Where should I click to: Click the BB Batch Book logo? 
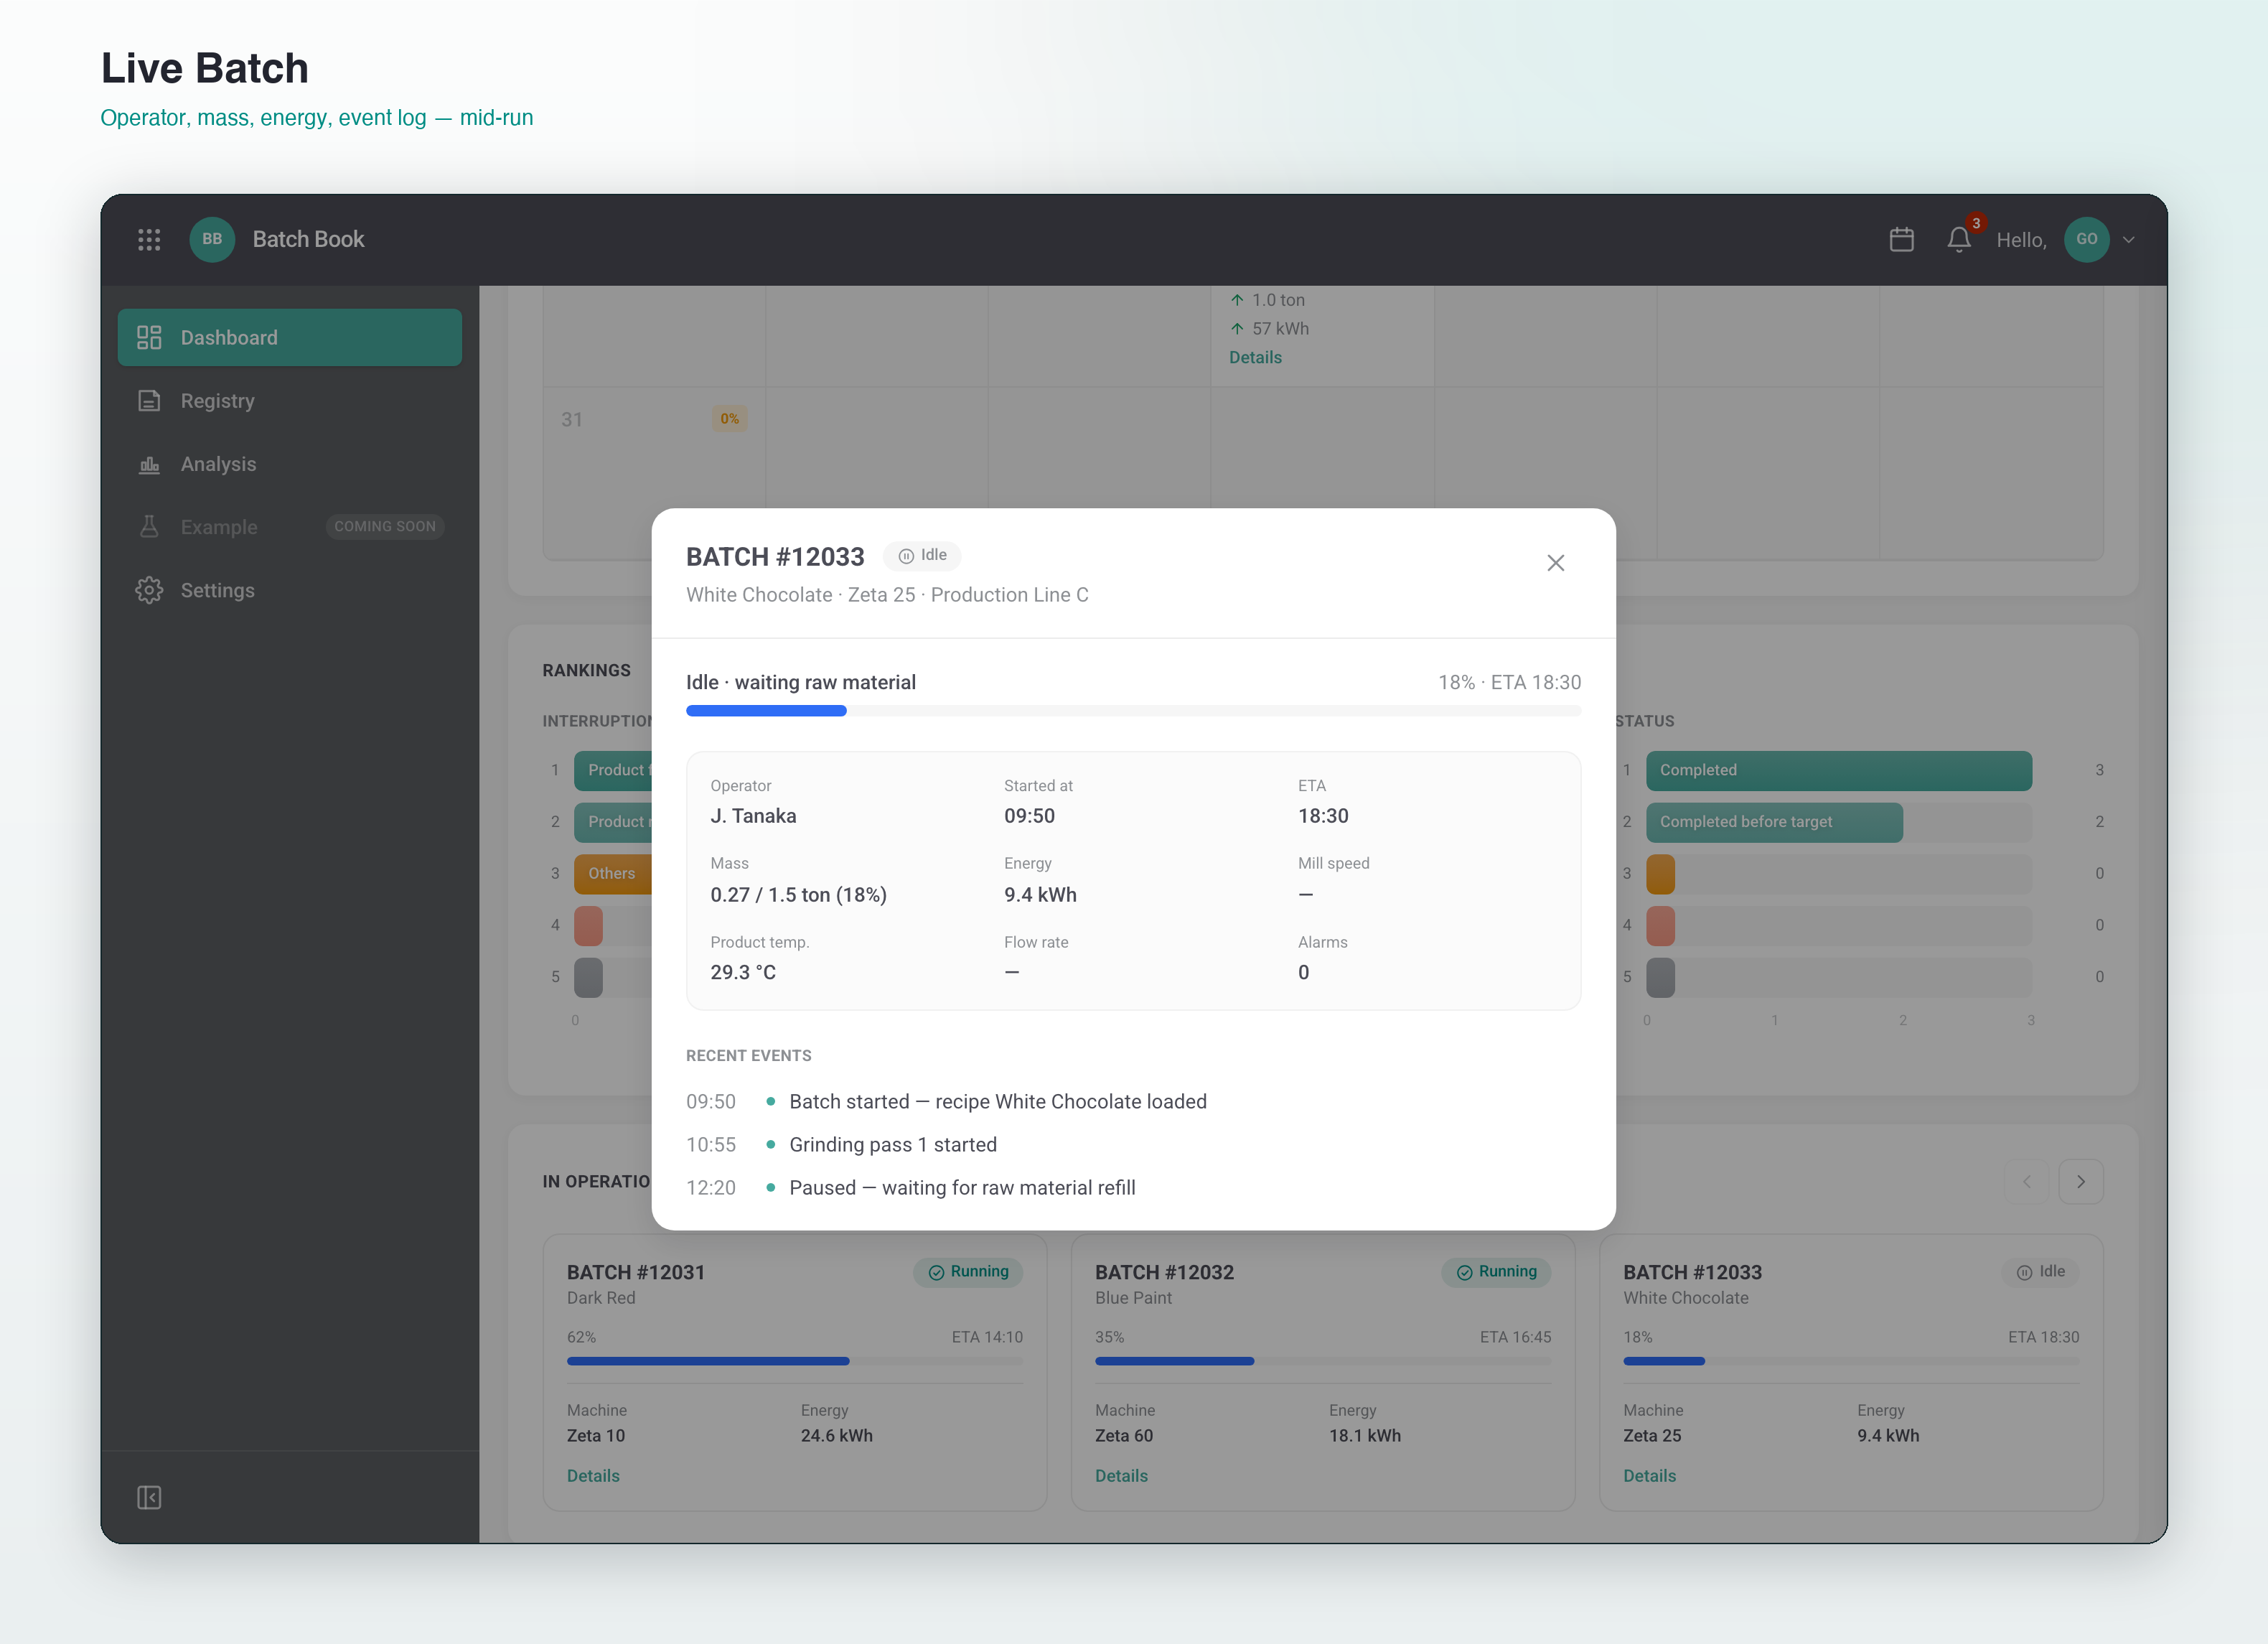pos(212,240)
